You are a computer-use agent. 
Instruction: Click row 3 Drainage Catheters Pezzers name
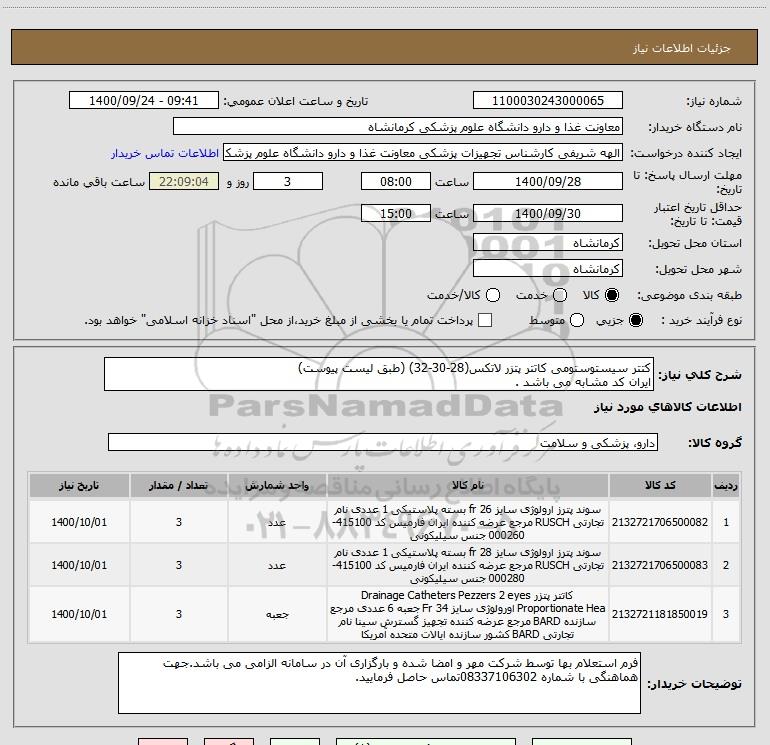click(x=468, y=614)
